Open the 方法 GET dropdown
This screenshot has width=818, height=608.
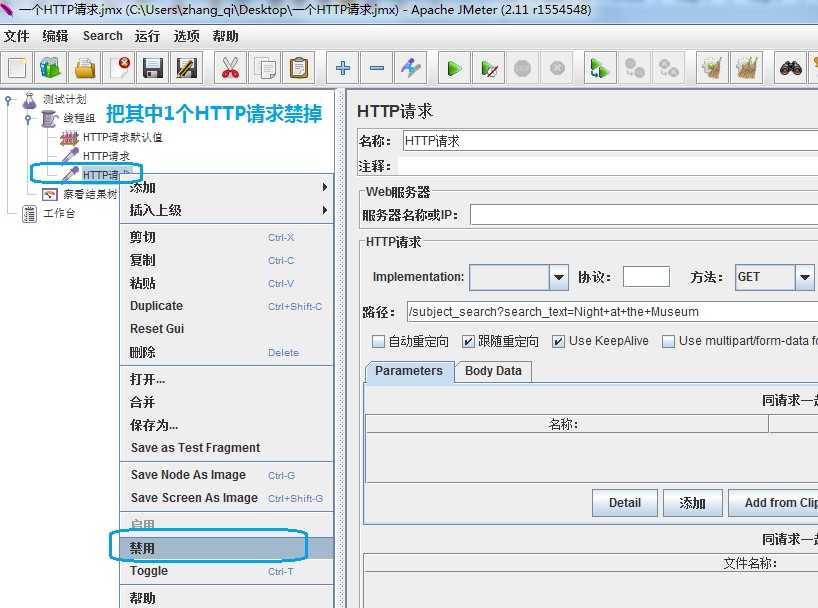[x=804, y=277]
